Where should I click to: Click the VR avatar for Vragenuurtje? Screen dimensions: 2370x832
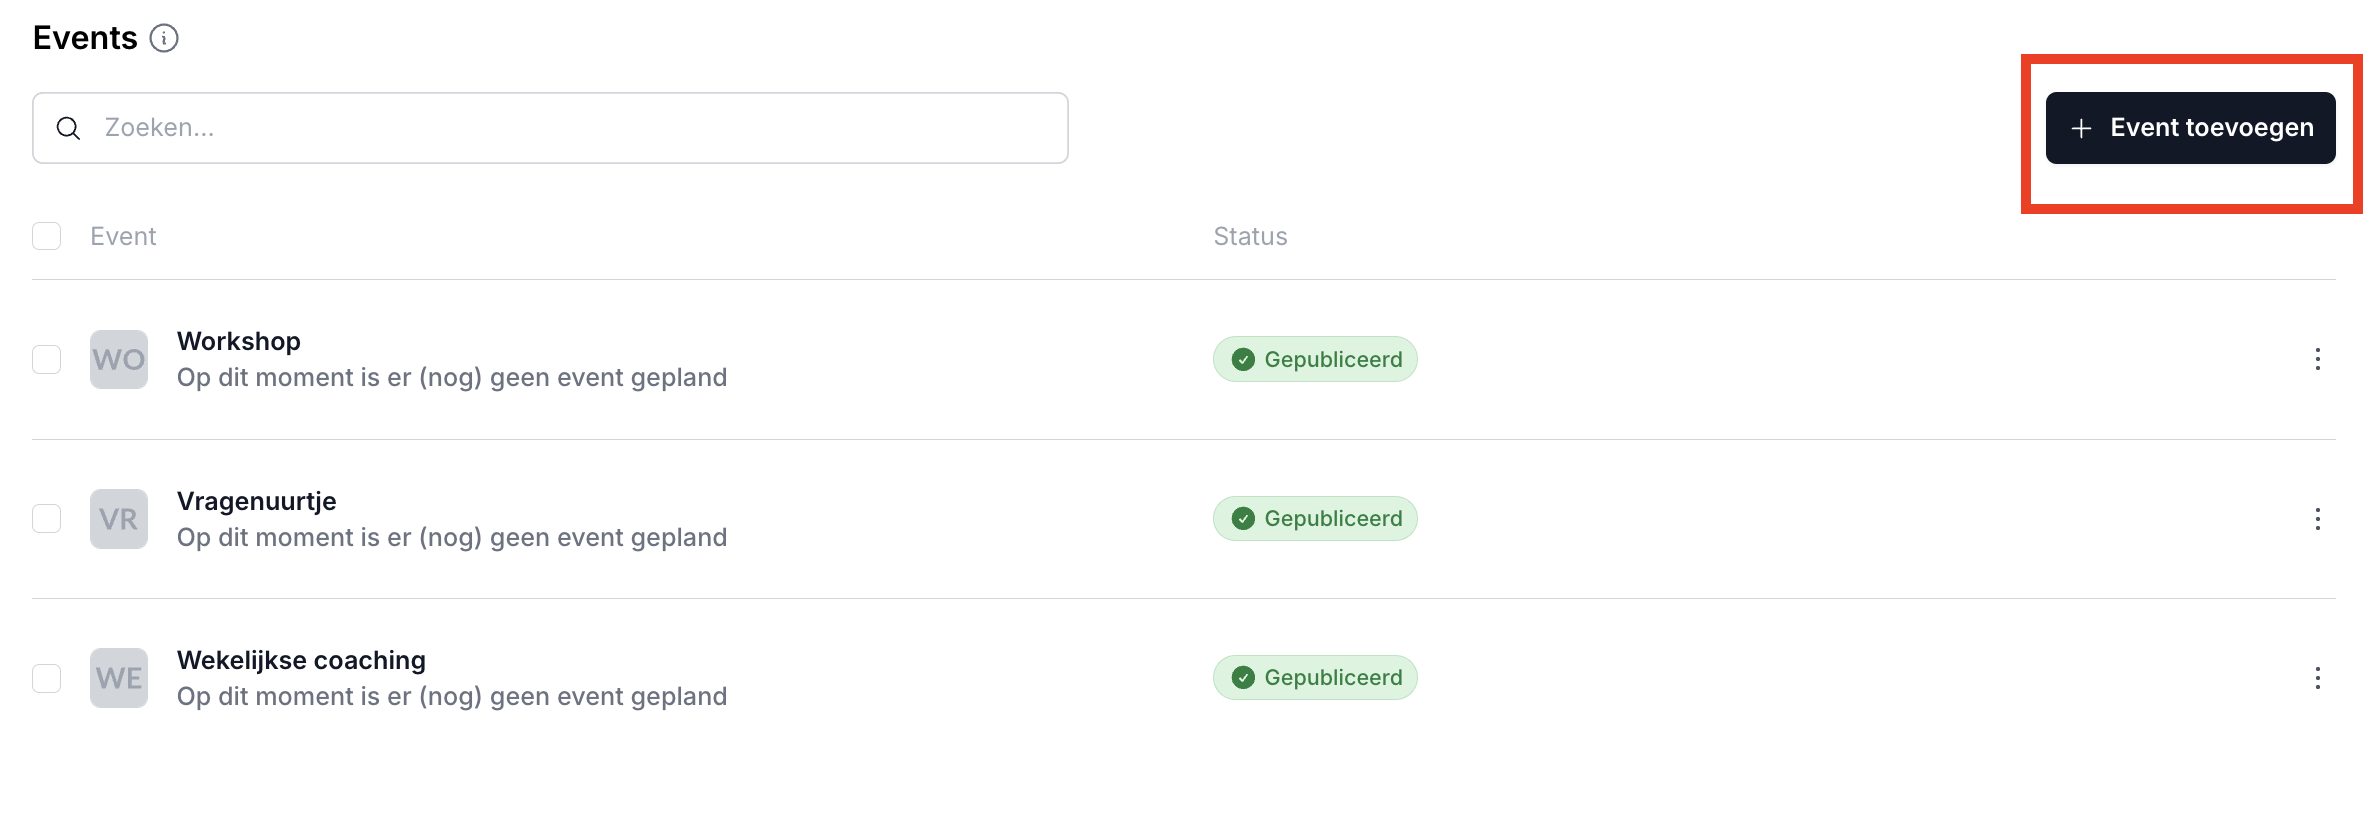pyautogui.click(x=119, y=519)
